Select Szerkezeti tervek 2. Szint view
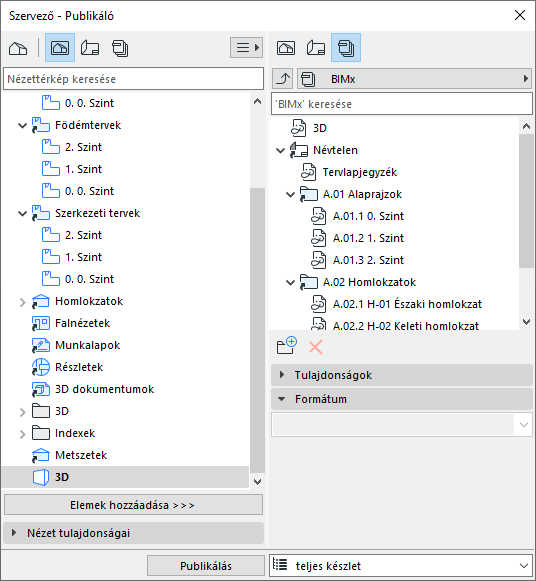Viewport: 536px width, 581px height. point(83,235)
